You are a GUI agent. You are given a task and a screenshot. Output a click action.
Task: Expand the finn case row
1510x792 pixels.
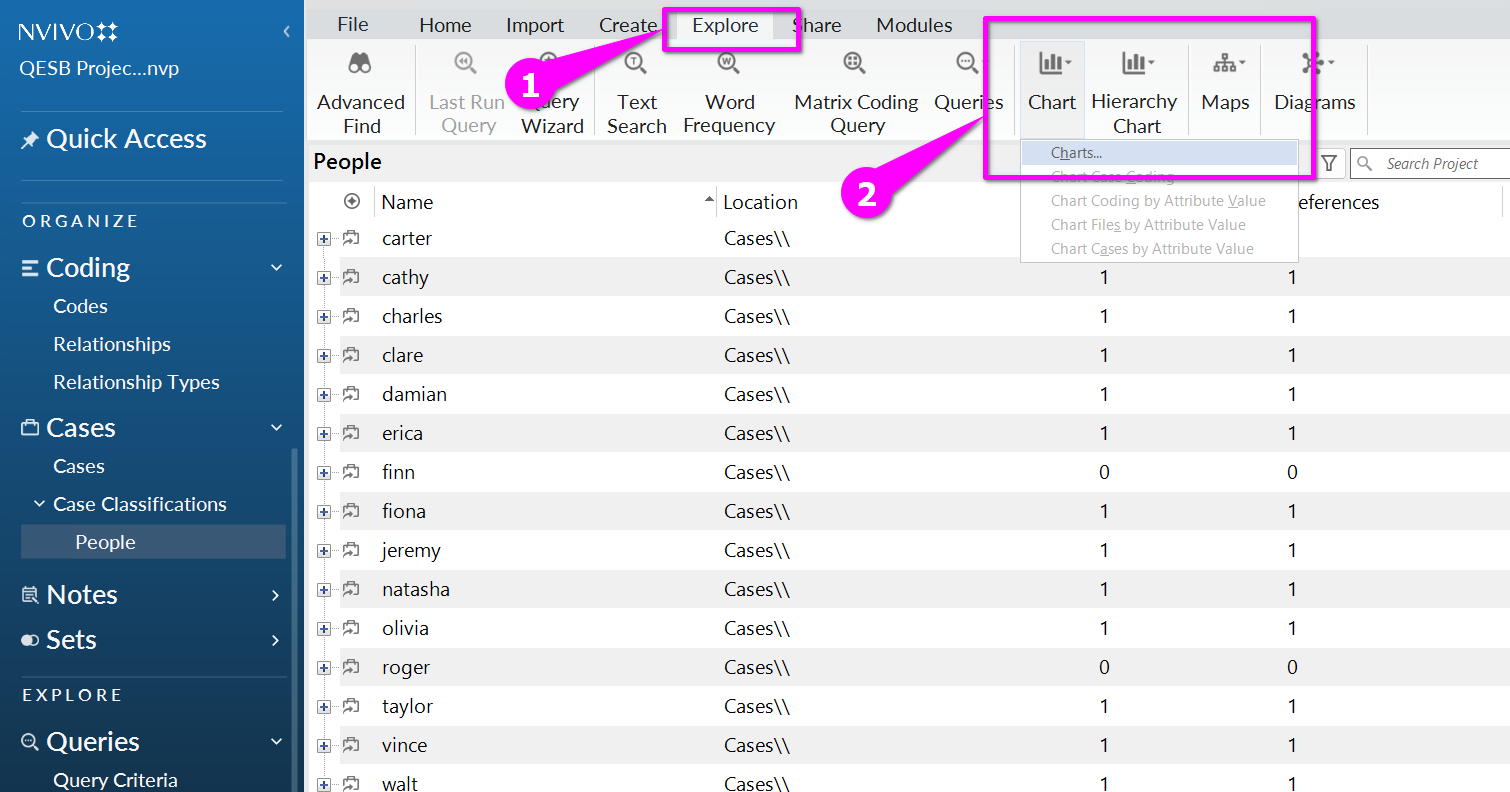tap(324, 473)
